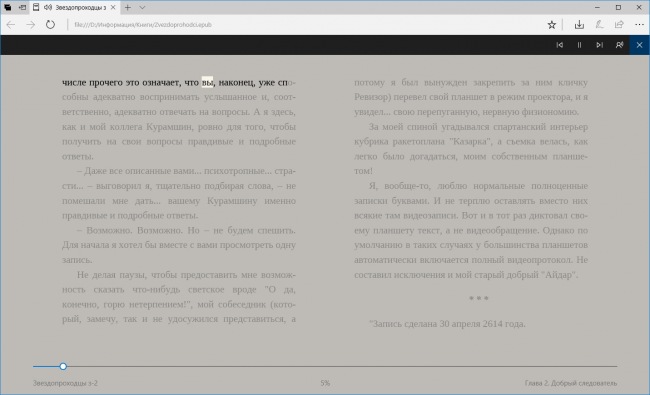The width and height of the screenshot is (650, 395).
Task: Click the highlighted word "вы"
Action: [x=207, y=82]
